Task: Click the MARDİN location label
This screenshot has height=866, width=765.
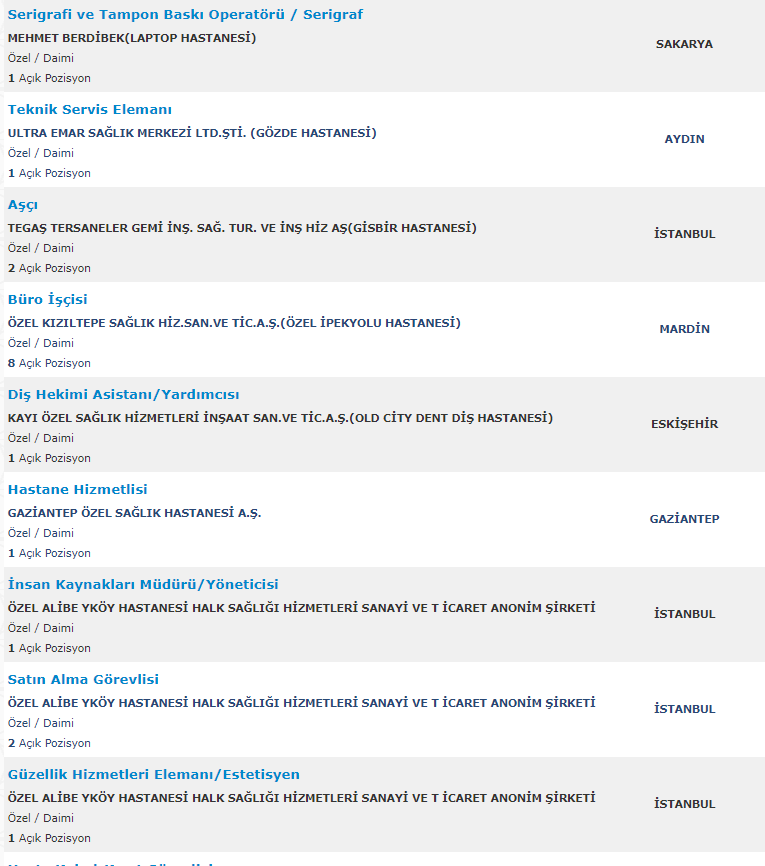Action: coord(684,329)
